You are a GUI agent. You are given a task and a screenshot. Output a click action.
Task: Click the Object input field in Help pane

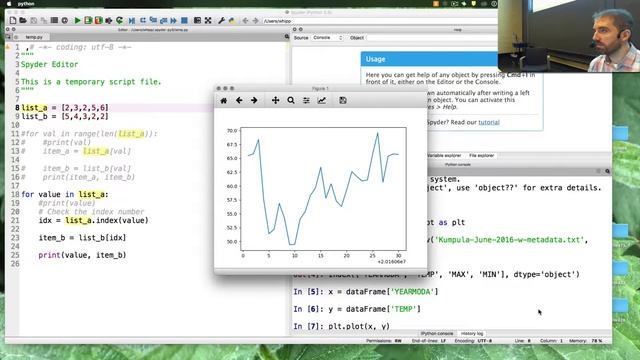tap(432, 38)
